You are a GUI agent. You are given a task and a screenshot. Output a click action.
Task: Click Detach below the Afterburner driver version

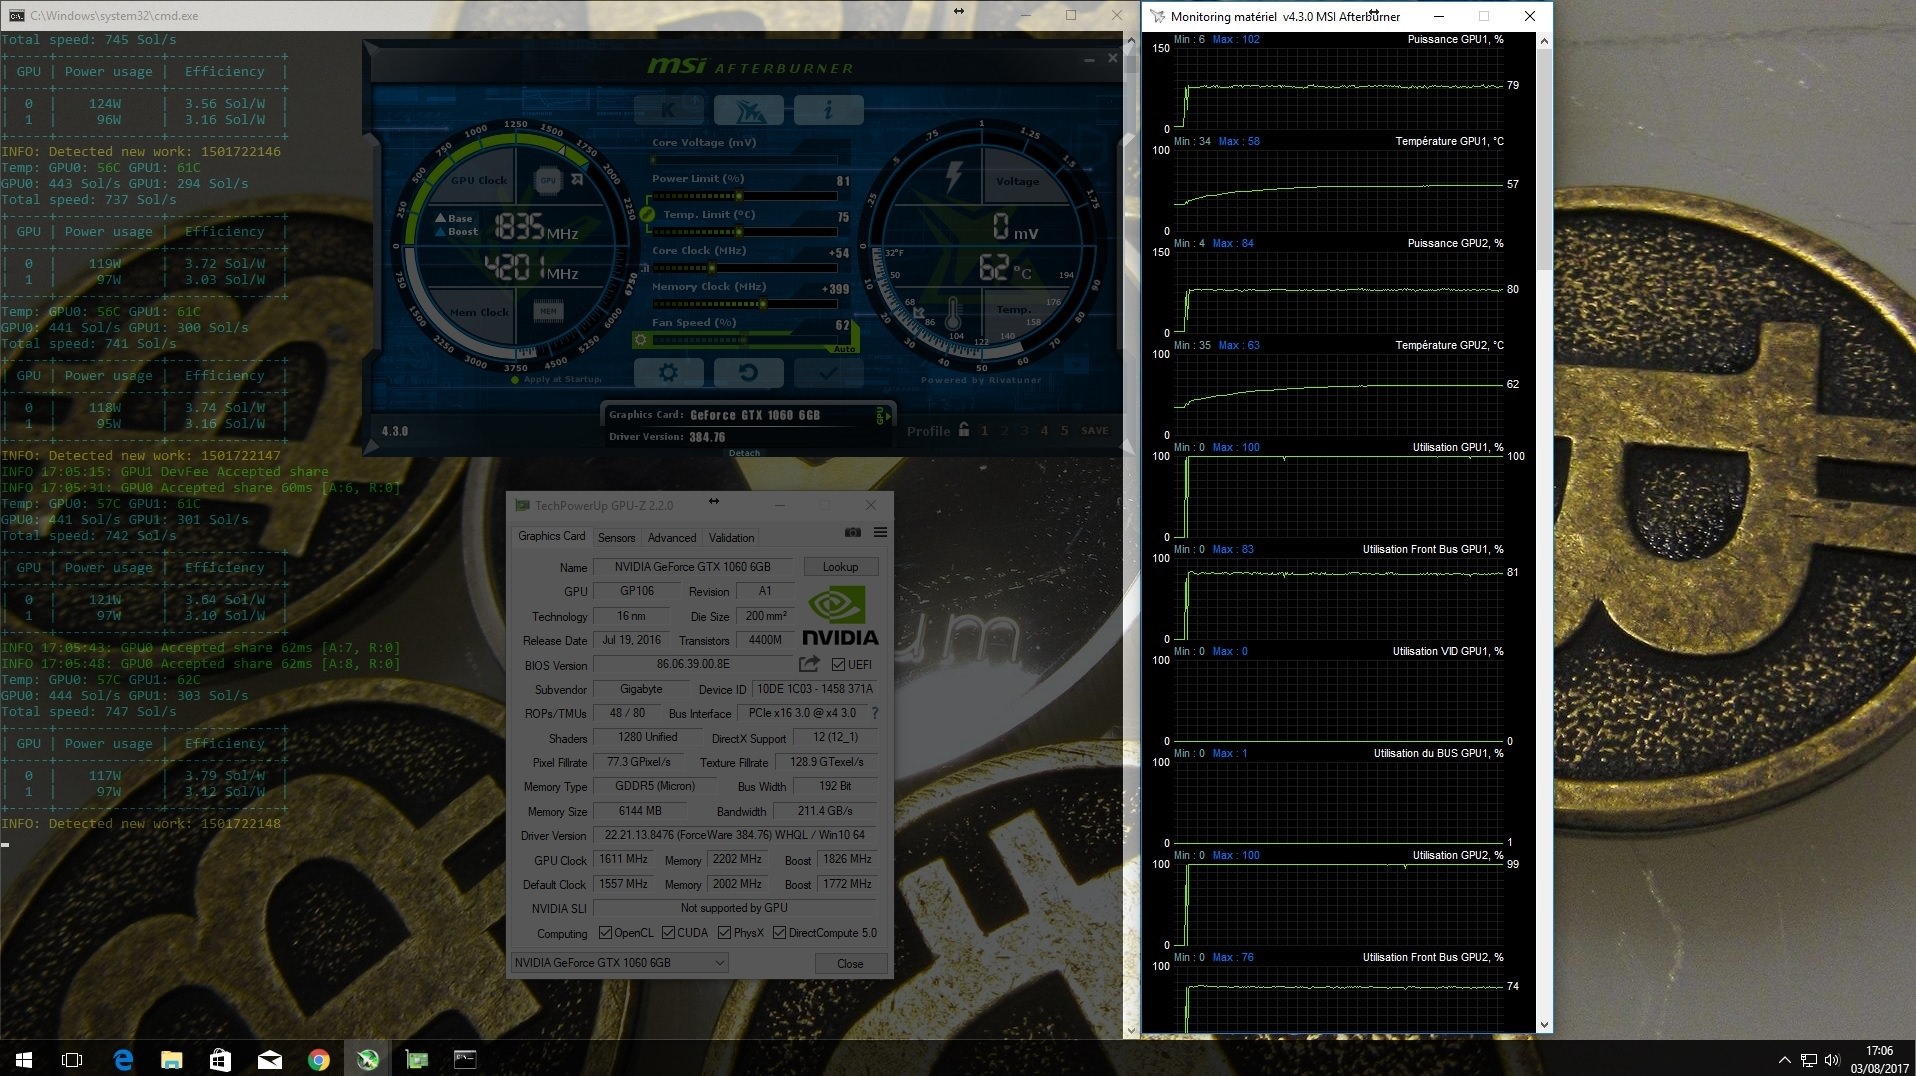[744, 453]
